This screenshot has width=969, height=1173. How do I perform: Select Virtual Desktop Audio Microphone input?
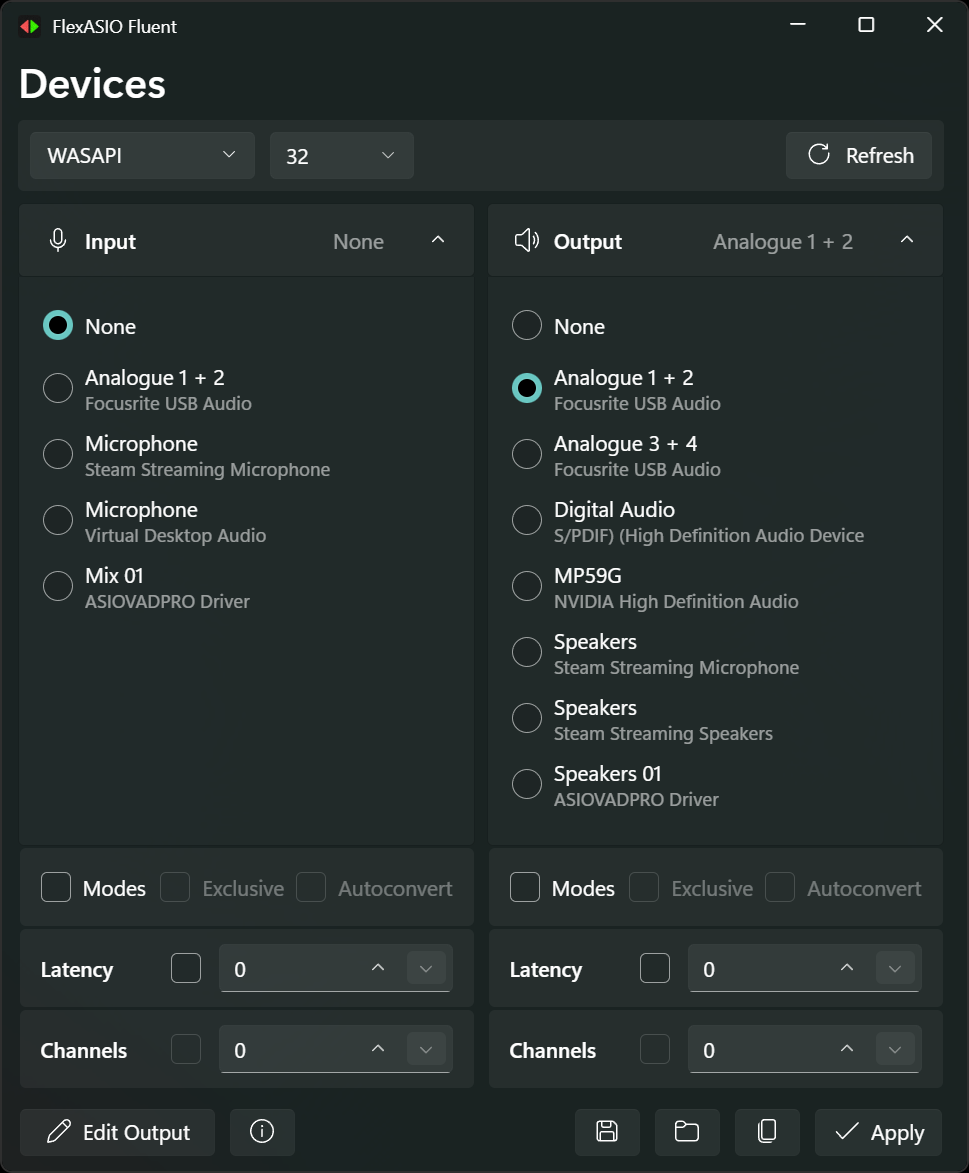[58, 520]
